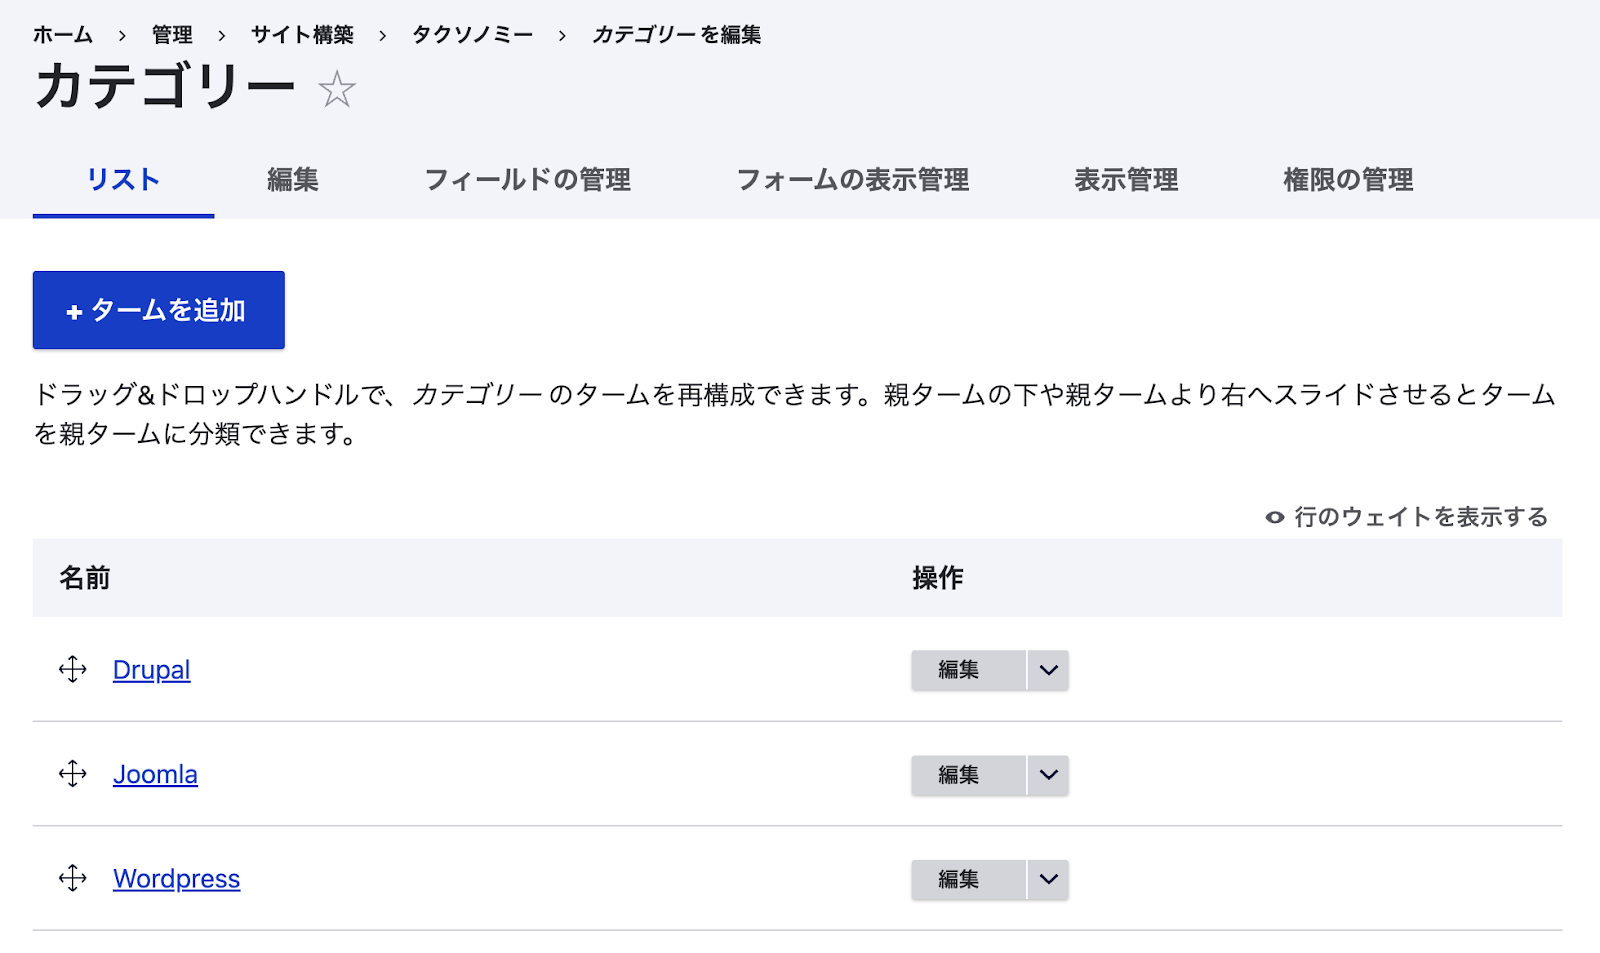Screen dimensions: 1600x953
Task: Open the フィールドの管理 tab
Action: tap(528, 181)
